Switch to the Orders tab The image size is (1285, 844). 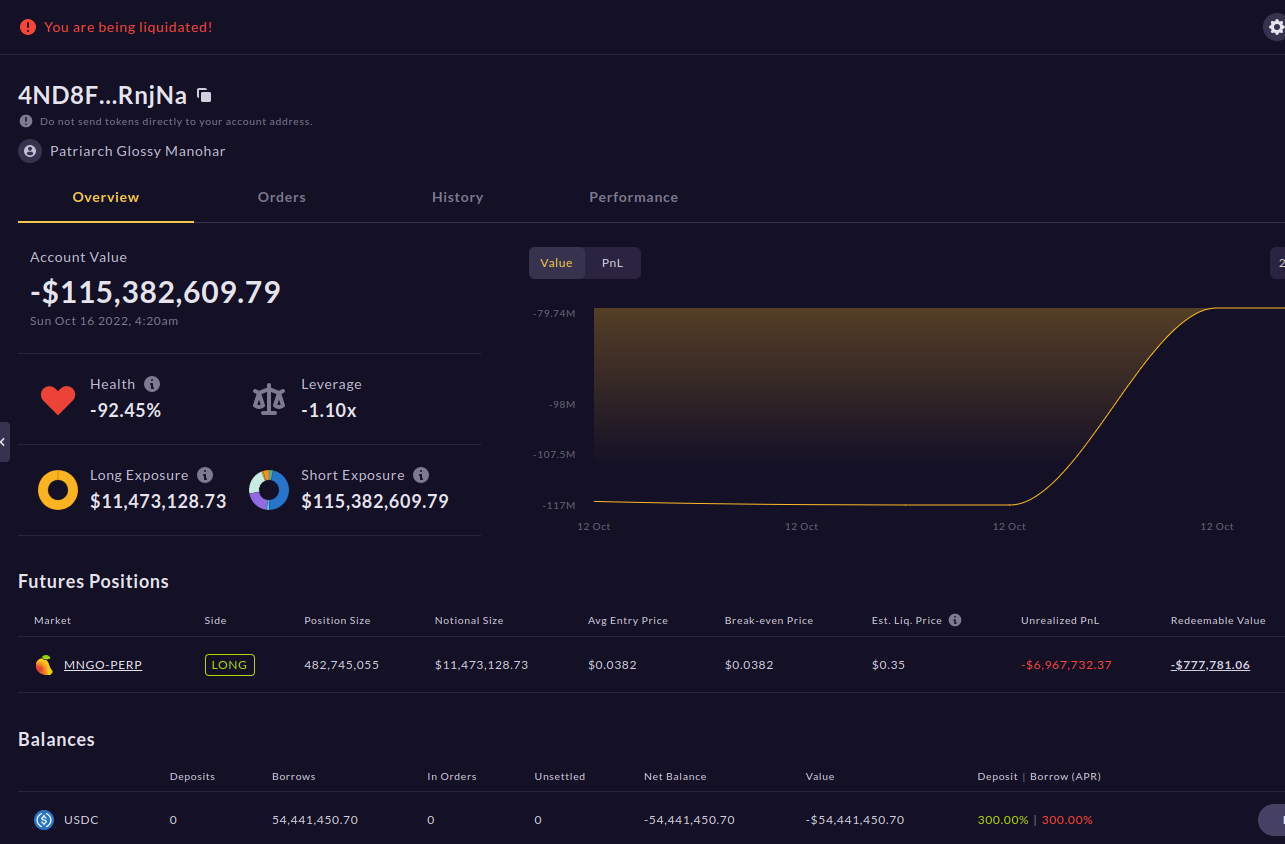tap(282, 197)
